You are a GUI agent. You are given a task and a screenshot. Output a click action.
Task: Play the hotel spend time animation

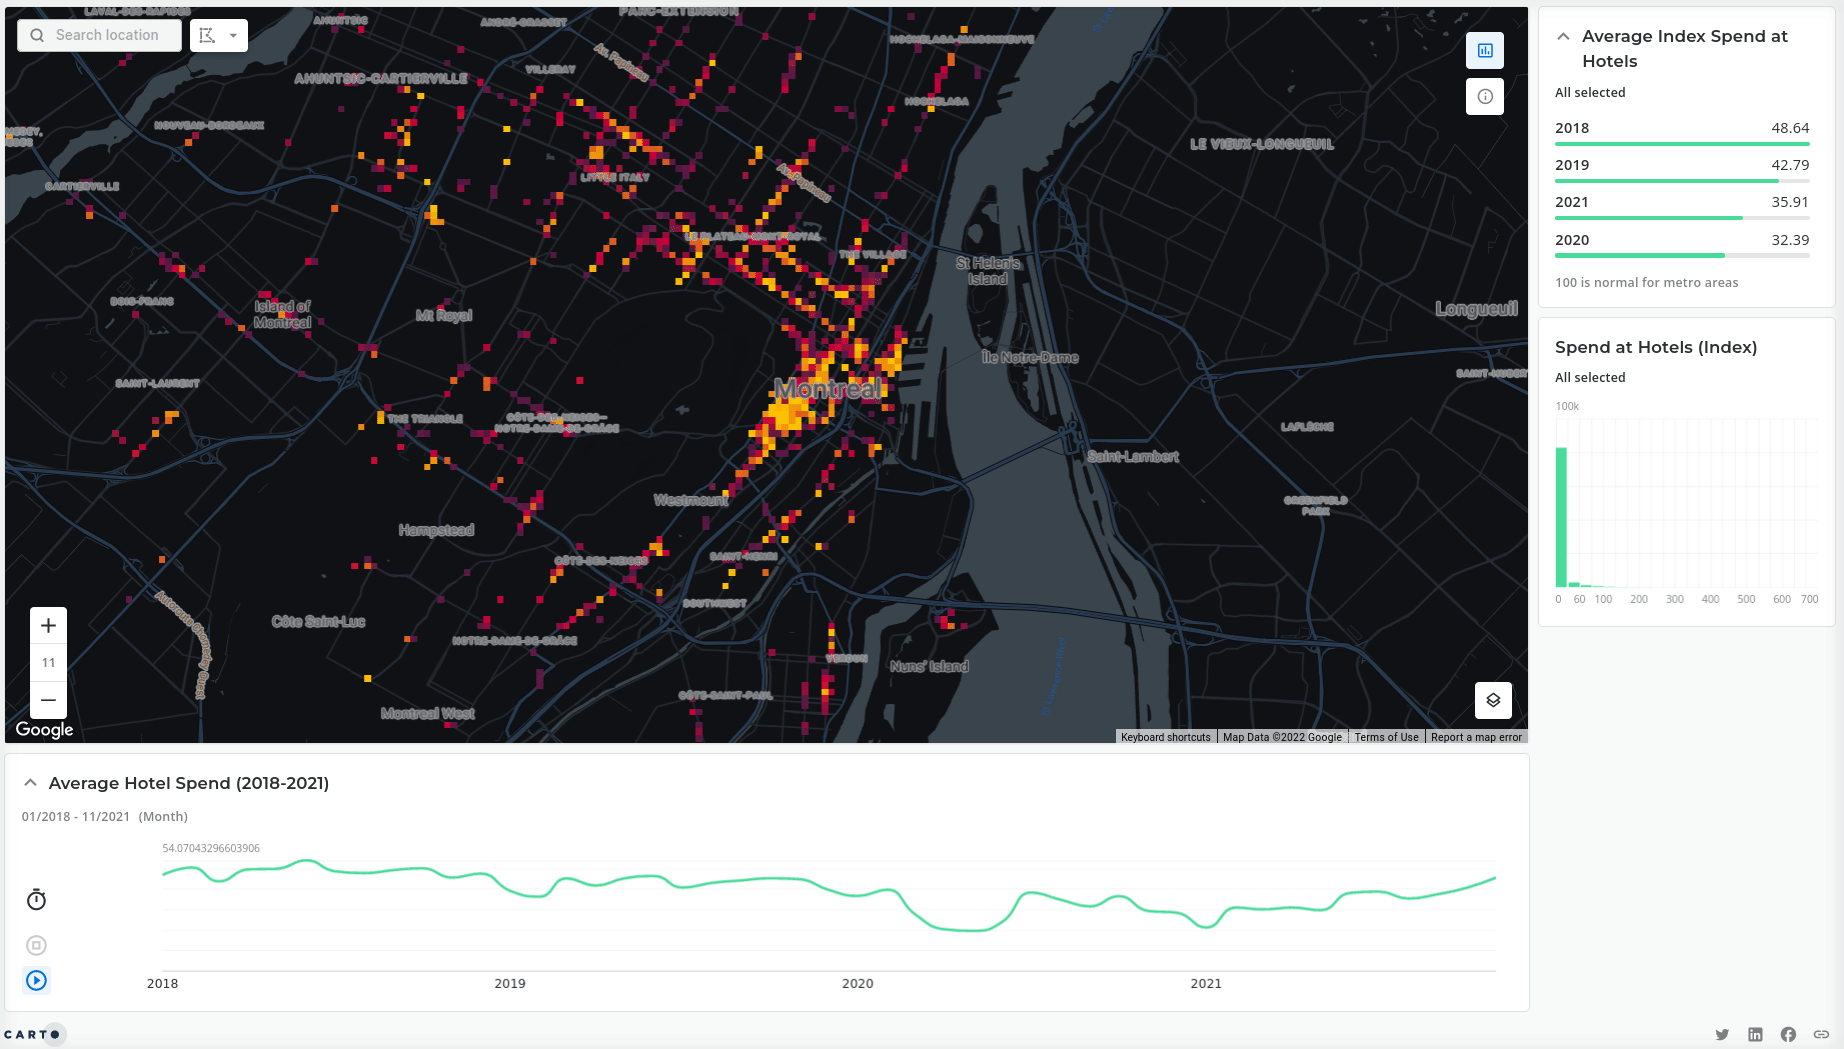[x=36, y=980]
